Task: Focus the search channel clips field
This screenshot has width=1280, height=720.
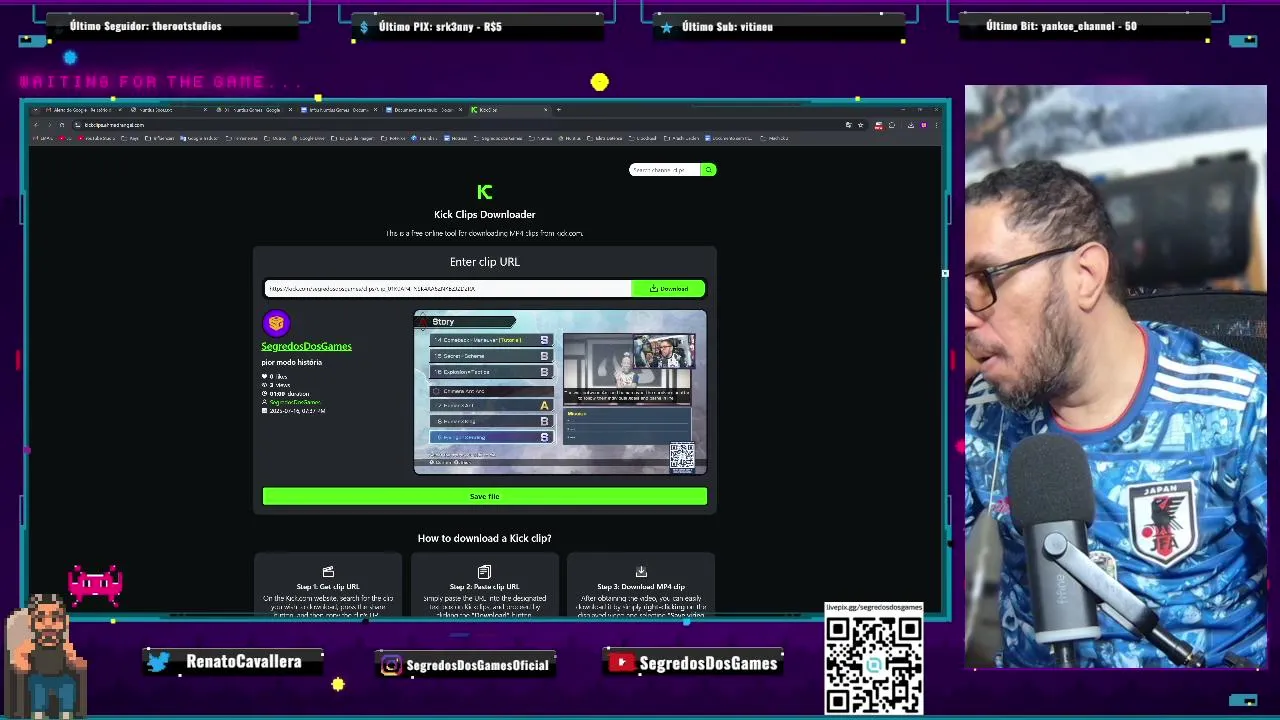Action: pos(665,170)
